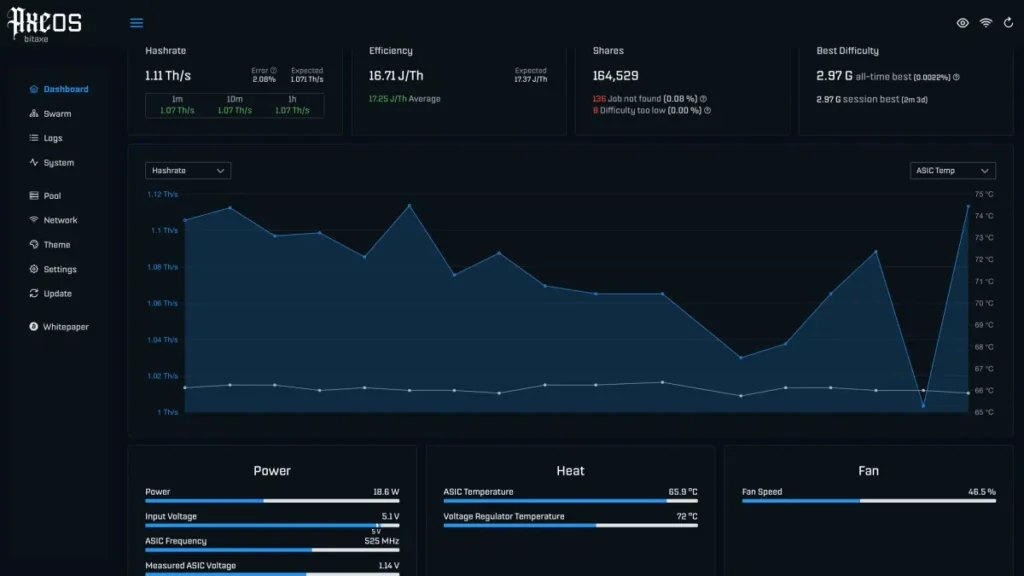Open the ASIC Temp chart dropdown
1024x576 pixels.
tap(952, 170)
